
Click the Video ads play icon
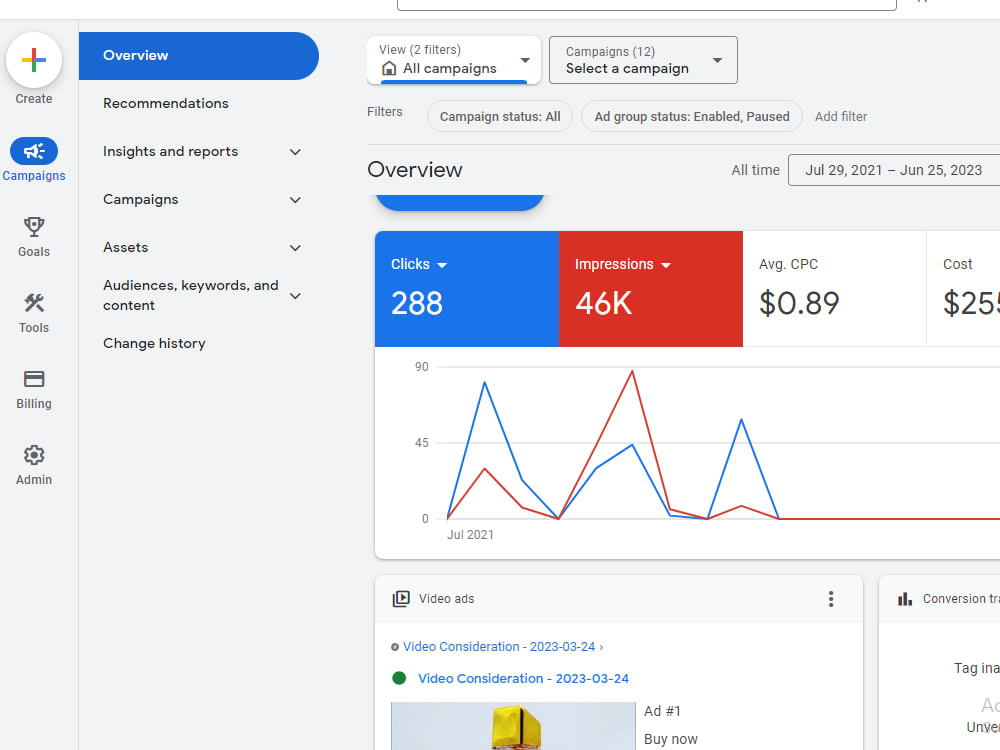click(x=401, y=599)
